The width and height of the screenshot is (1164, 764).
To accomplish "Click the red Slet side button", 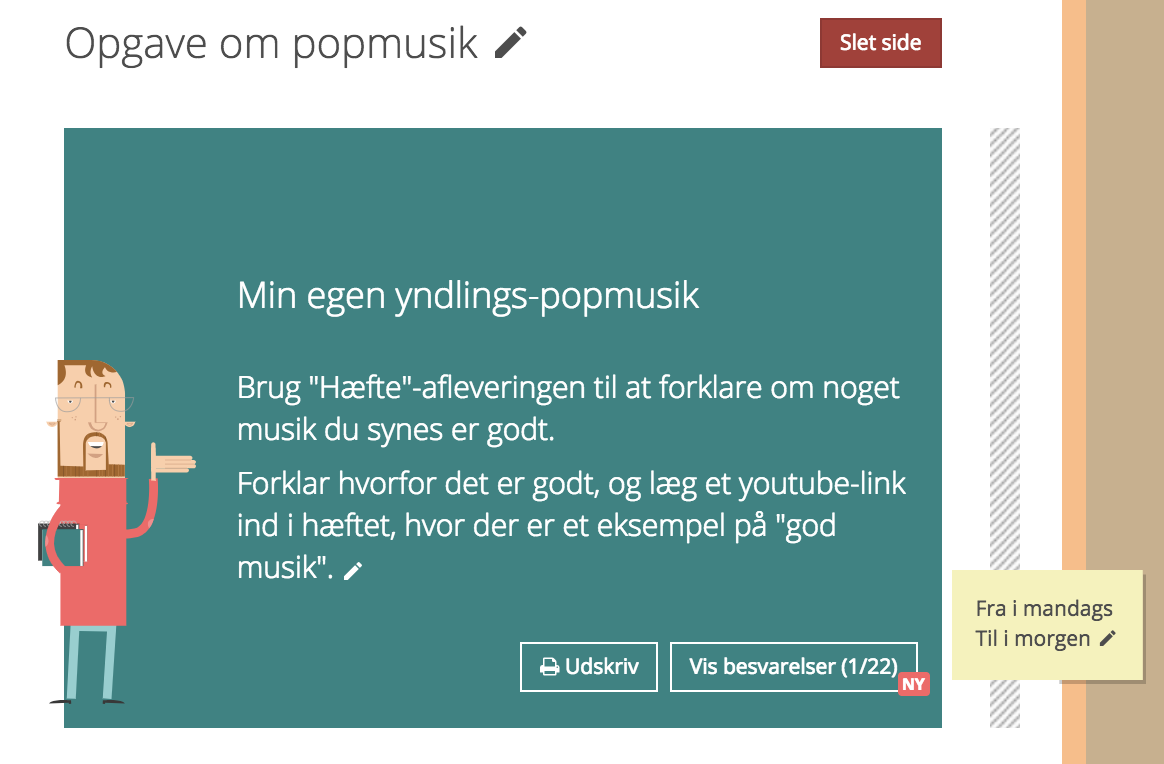I will pyautogui.click(x=880, y=43).
